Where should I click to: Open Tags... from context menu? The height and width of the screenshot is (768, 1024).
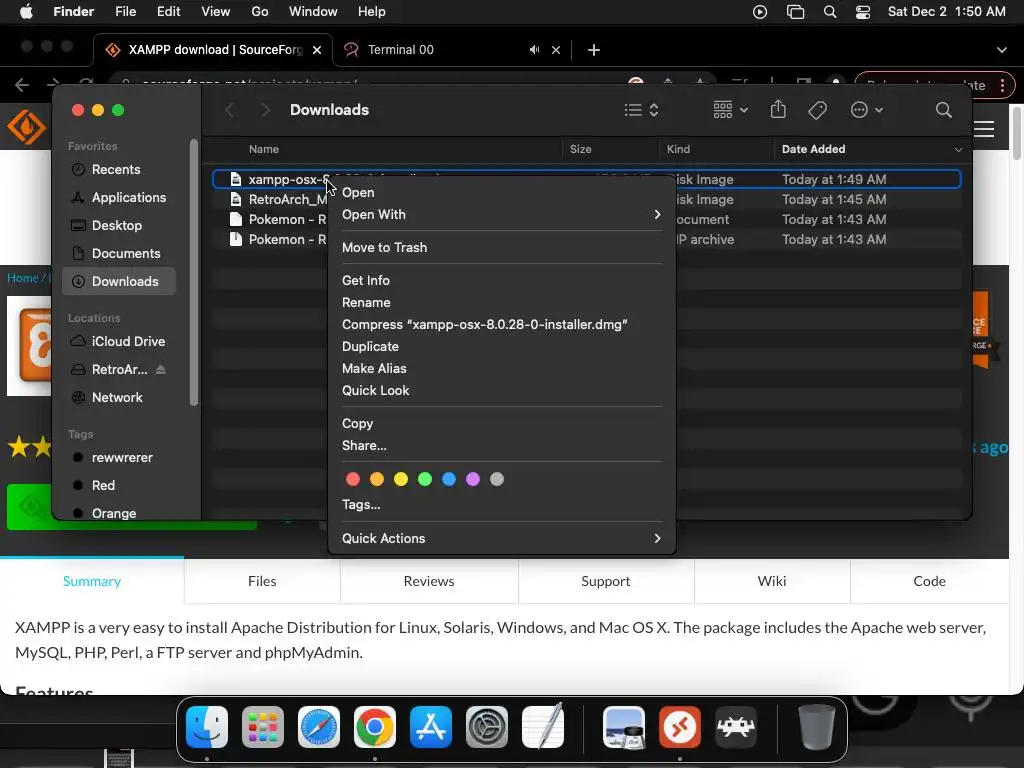click(501, 504)
